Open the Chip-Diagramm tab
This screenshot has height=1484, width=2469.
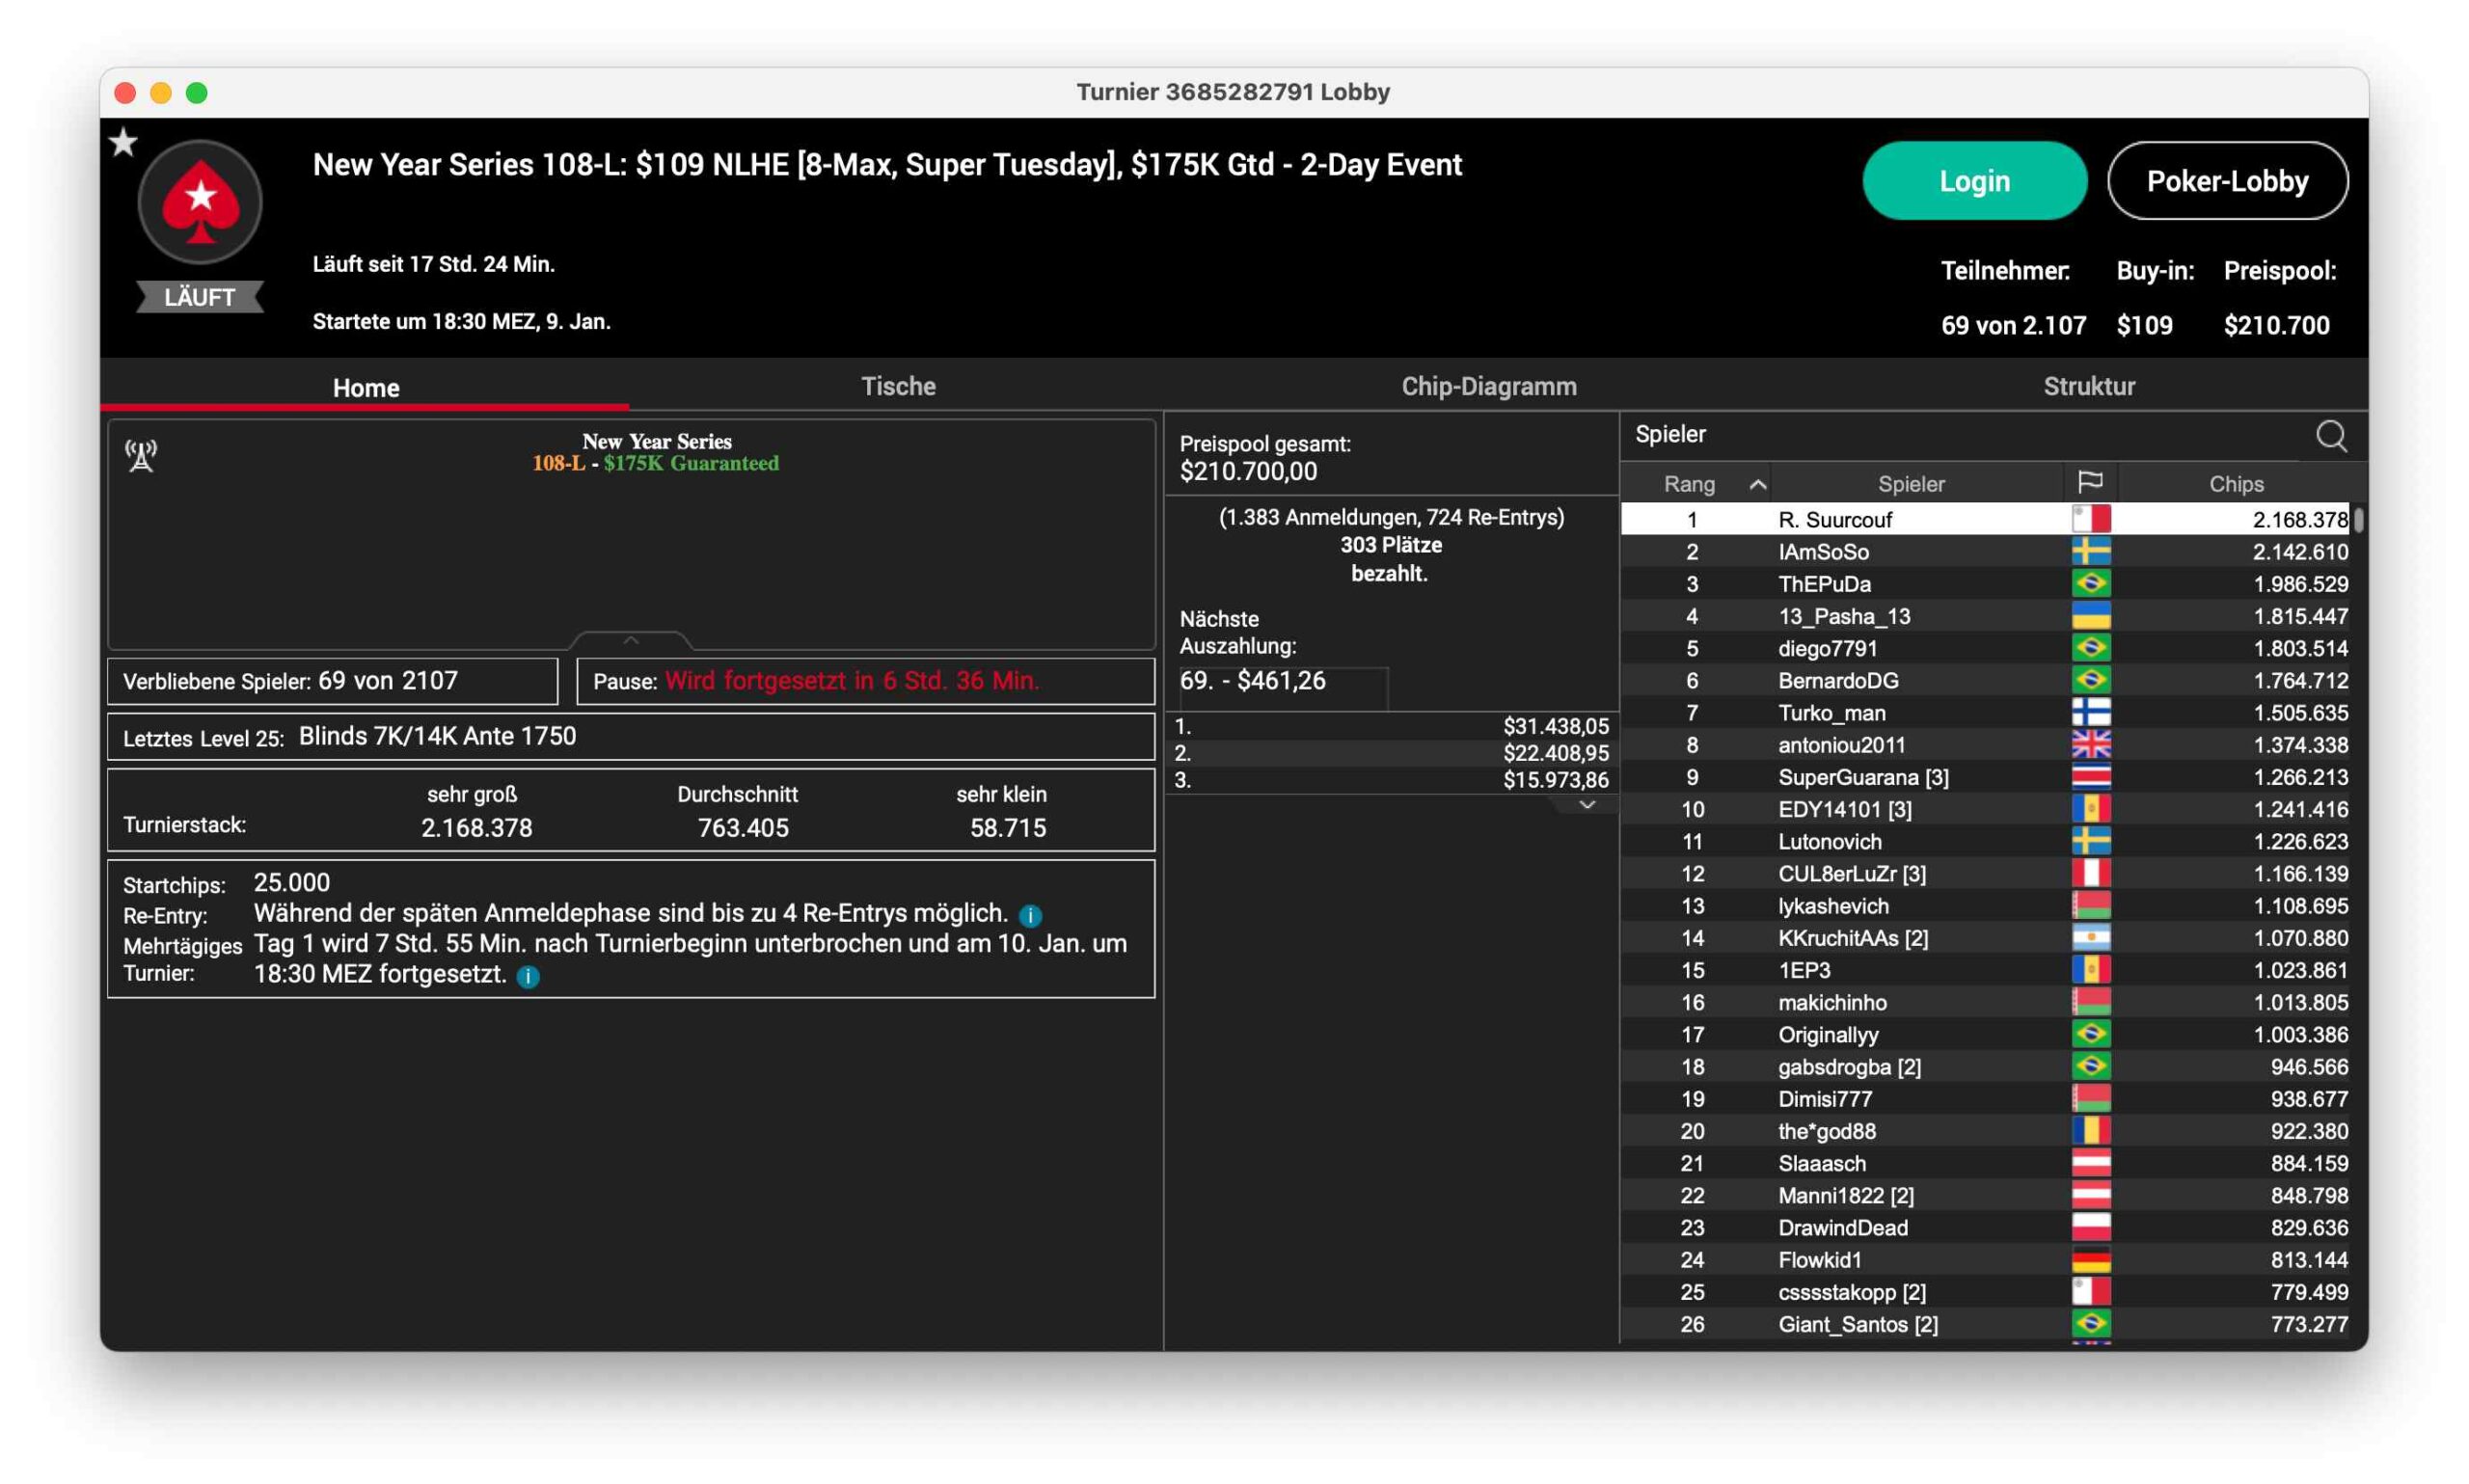tap(1488, 386)
